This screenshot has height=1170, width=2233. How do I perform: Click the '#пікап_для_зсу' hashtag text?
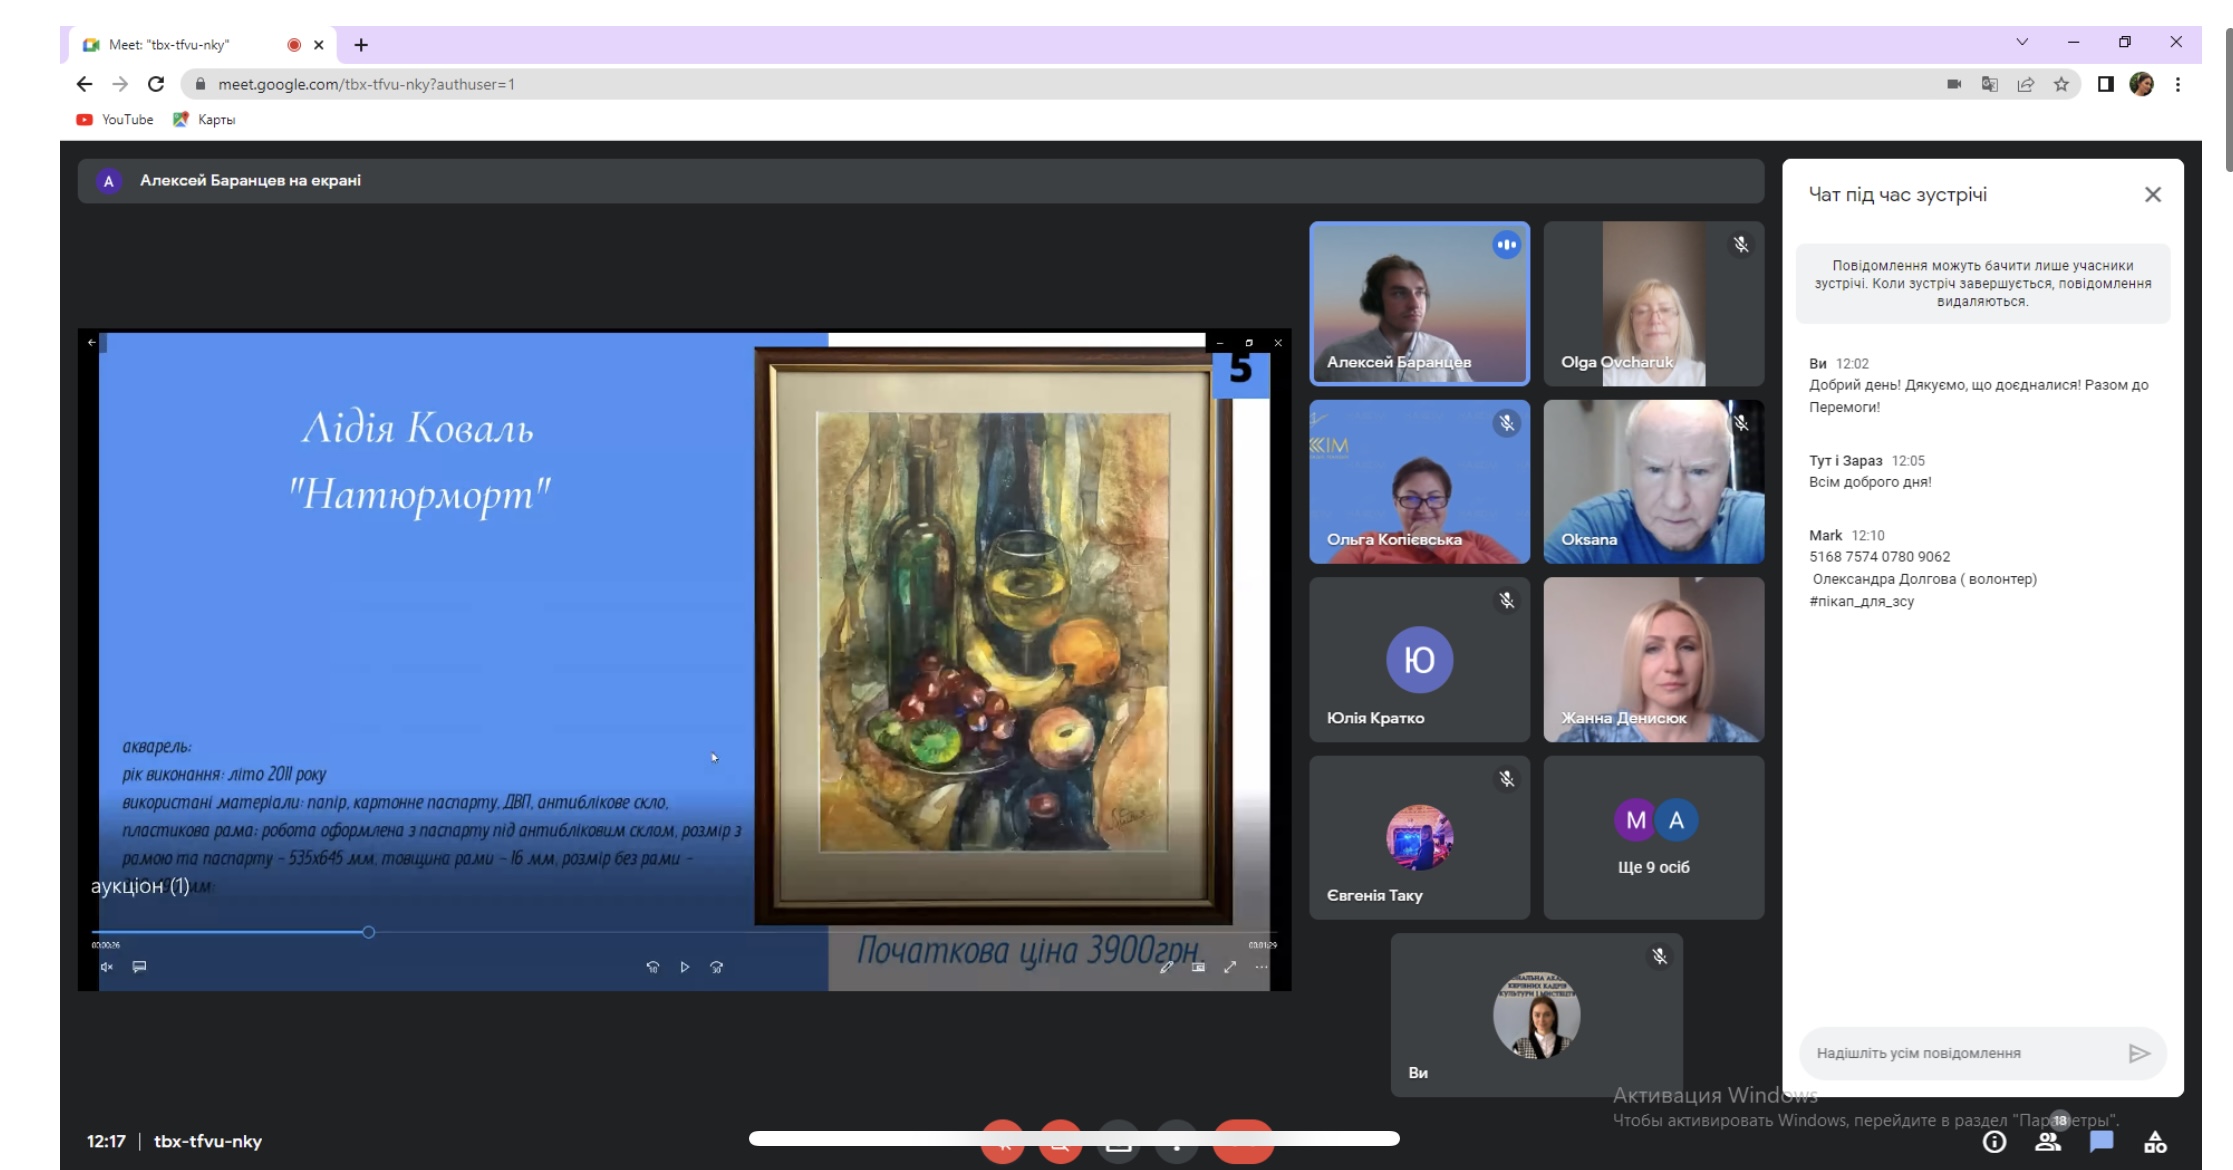point(1862,602)
